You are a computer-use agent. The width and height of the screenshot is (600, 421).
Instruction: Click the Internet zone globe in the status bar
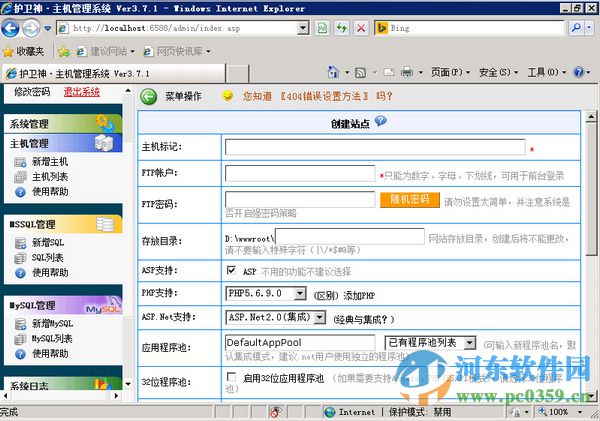[330, 412]
